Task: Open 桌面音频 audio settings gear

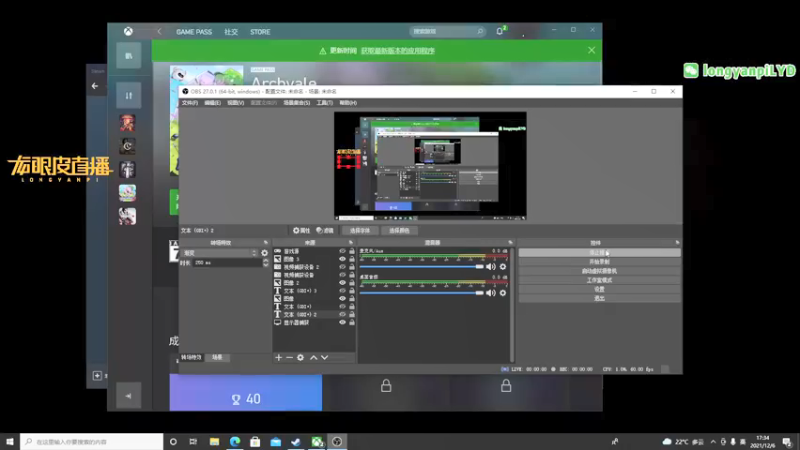Action: click(x=503, y=293)
